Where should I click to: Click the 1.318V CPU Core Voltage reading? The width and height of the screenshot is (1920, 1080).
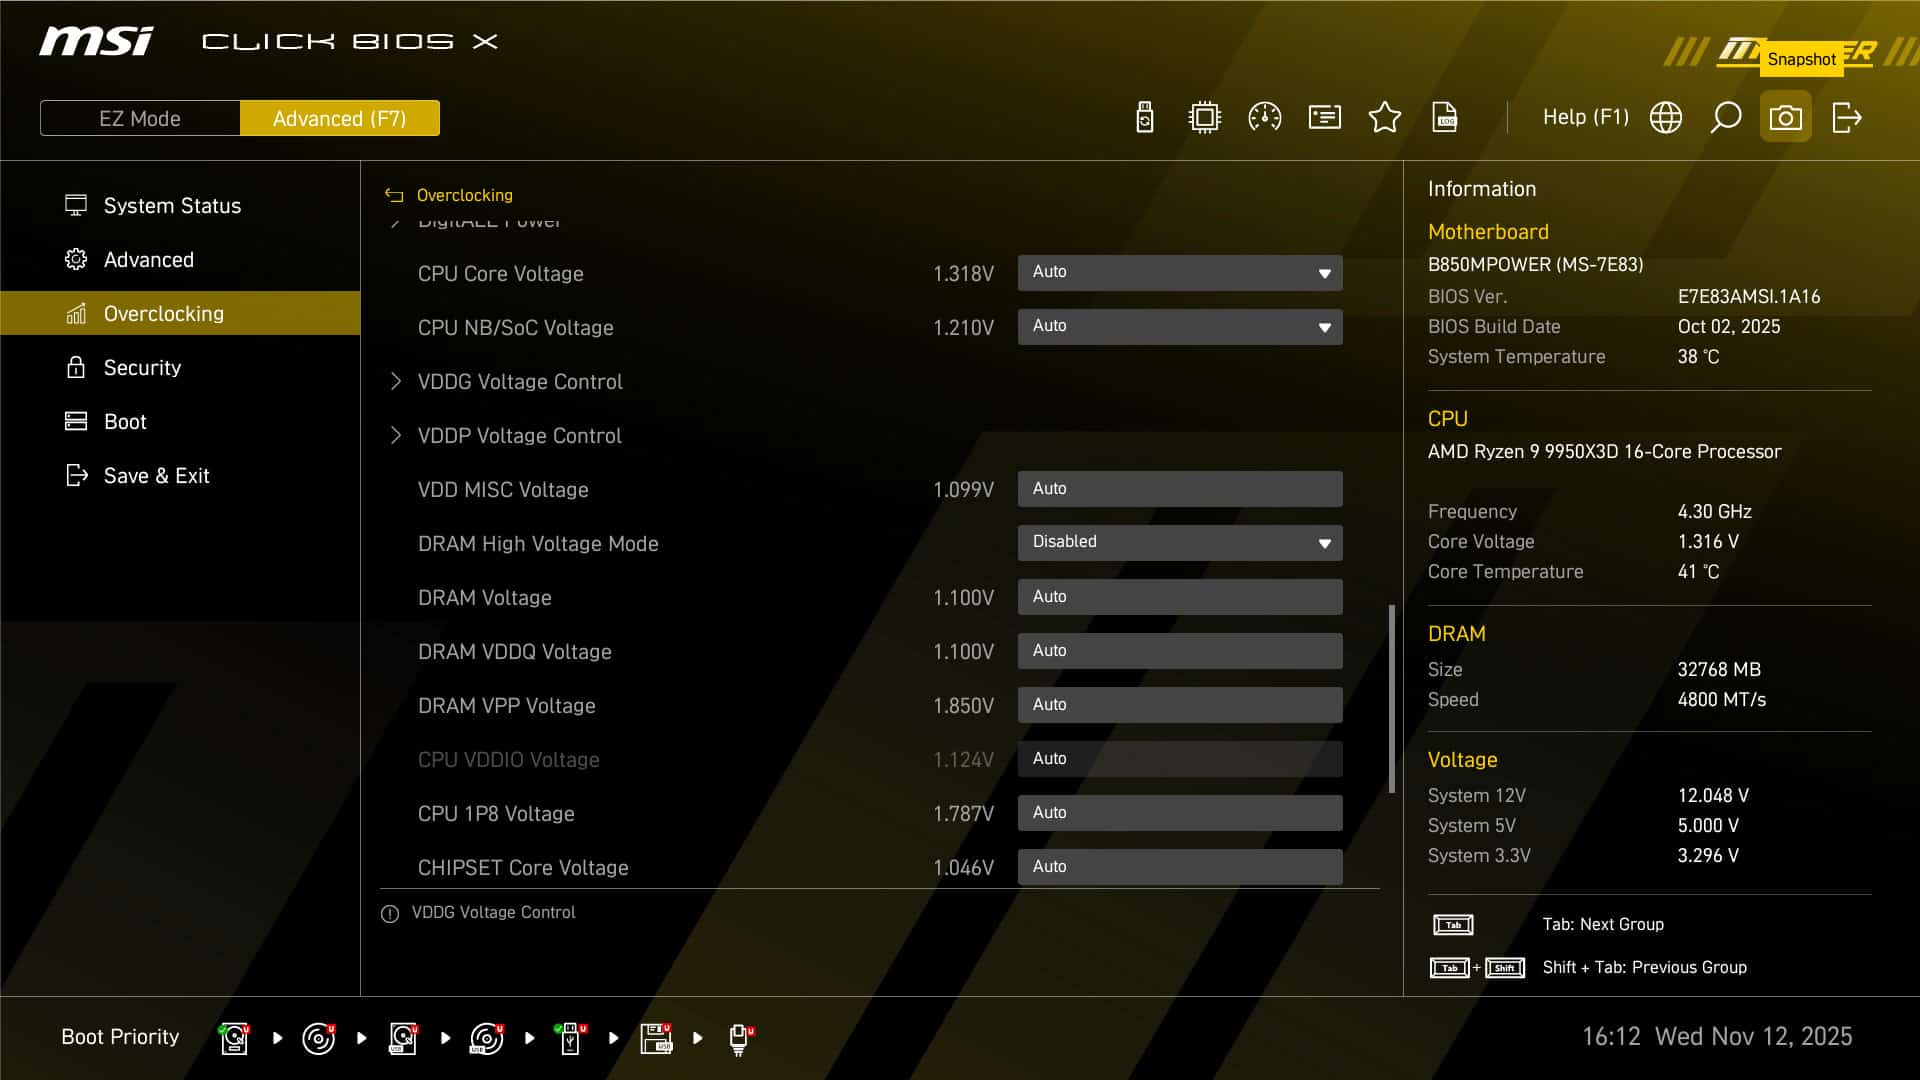pyautogui.click(x=963, y=274)
